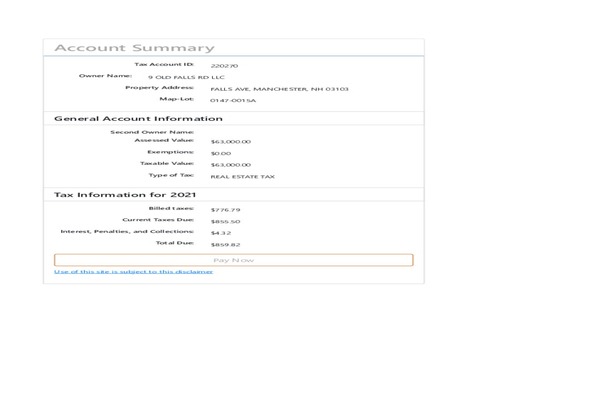This screenshot has width=600, height=400.
Task: Click the Account Summary heading
Action: [x=134, y=48]
